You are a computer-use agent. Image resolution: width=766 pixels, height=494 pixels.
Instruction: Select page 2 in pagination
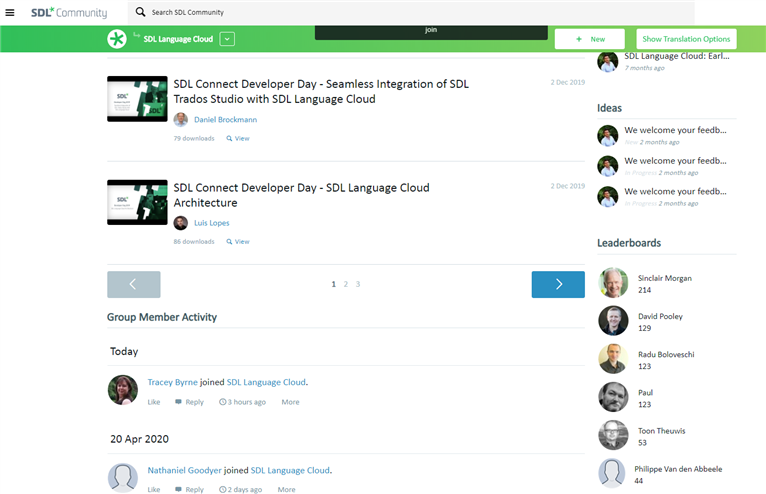tap(346, 284)
